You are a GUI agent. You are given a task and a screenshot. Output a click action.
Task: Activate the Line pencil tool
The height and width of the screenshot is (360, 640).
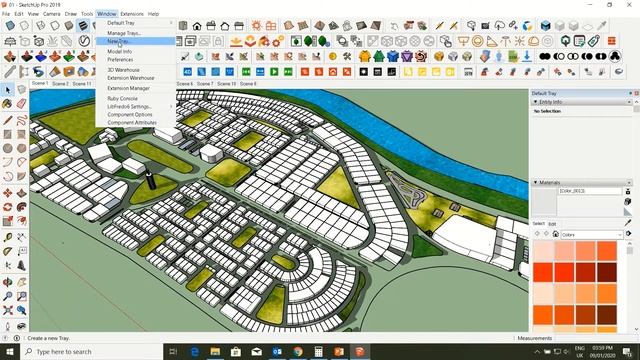point(7,120)
